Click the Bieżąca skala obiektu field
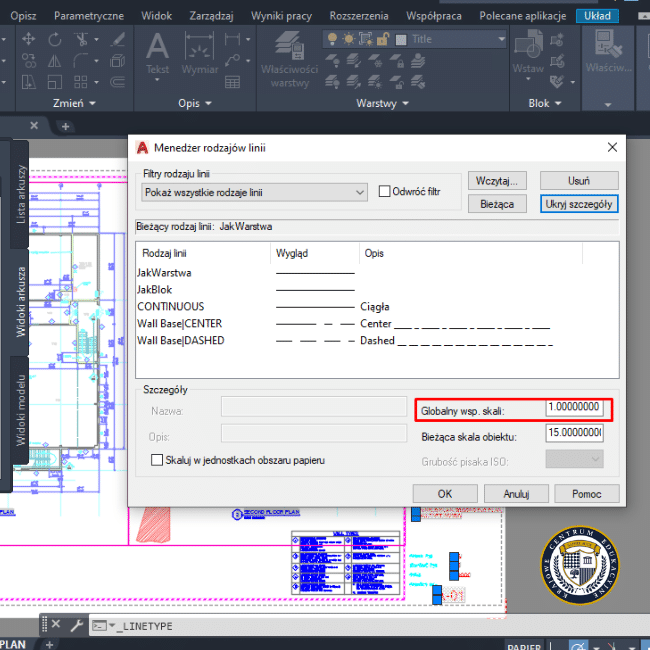Viewport: 650px width, 650px height. pos(574,433)
